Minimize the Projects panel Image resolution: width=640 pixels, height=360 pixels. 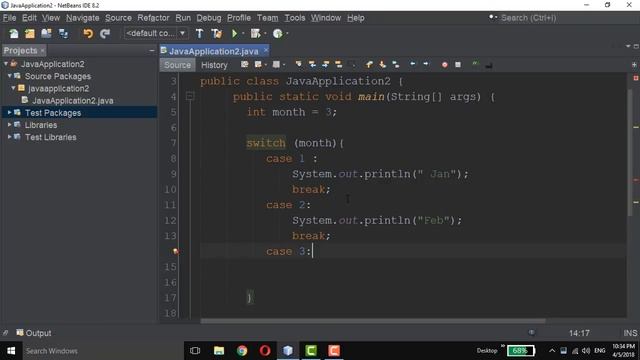152,50
